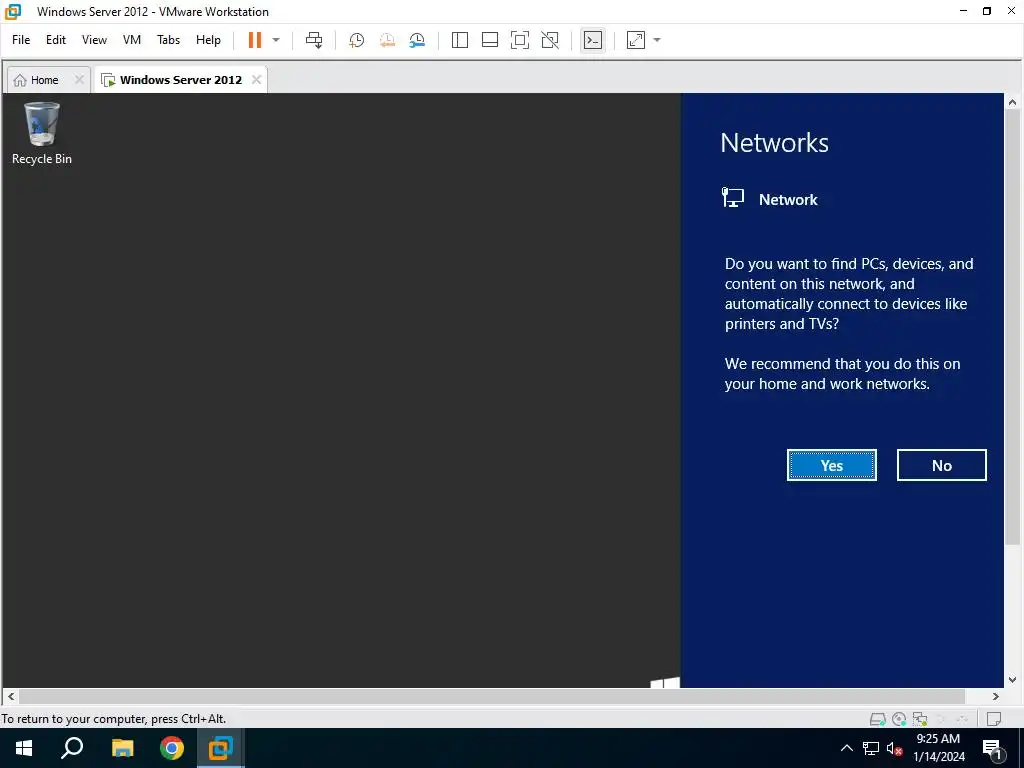The image size is (1024, 768).
Task: Click Yes in the Networks panel
Action: coord(831,465)
